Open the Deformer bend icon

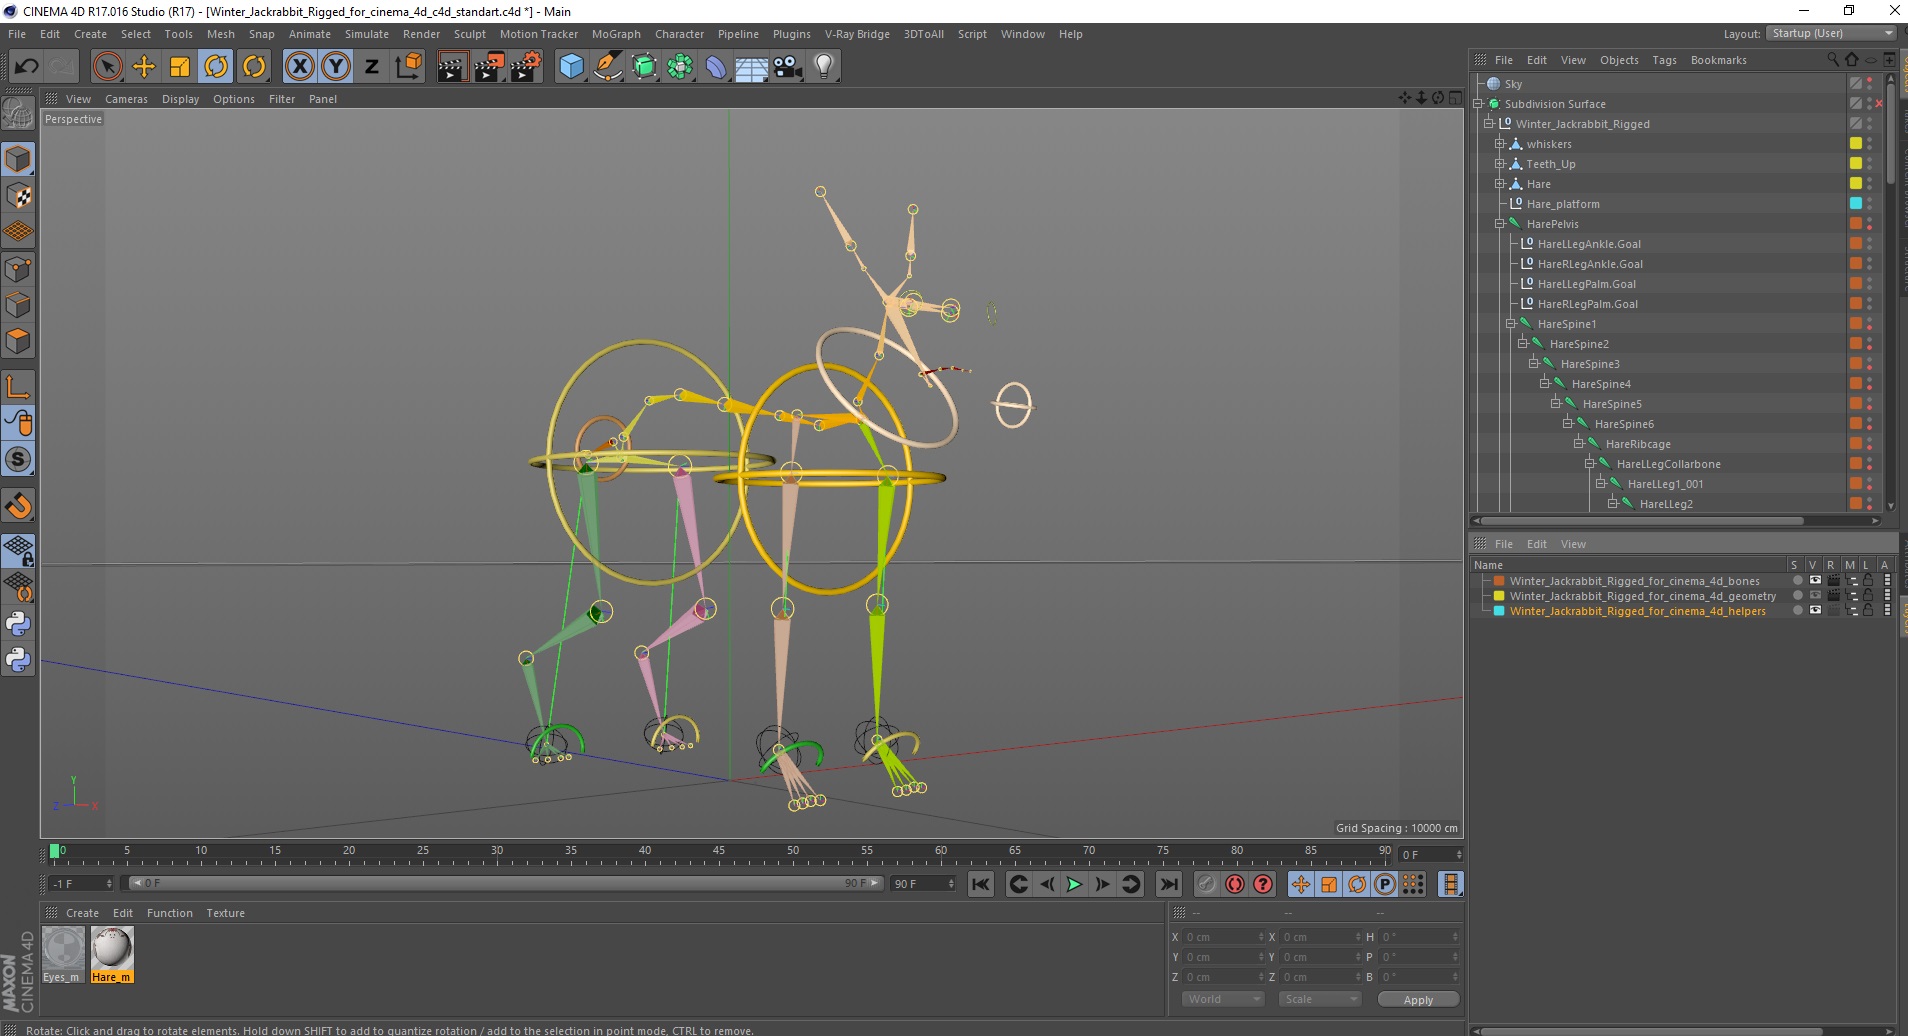[716, 67]
